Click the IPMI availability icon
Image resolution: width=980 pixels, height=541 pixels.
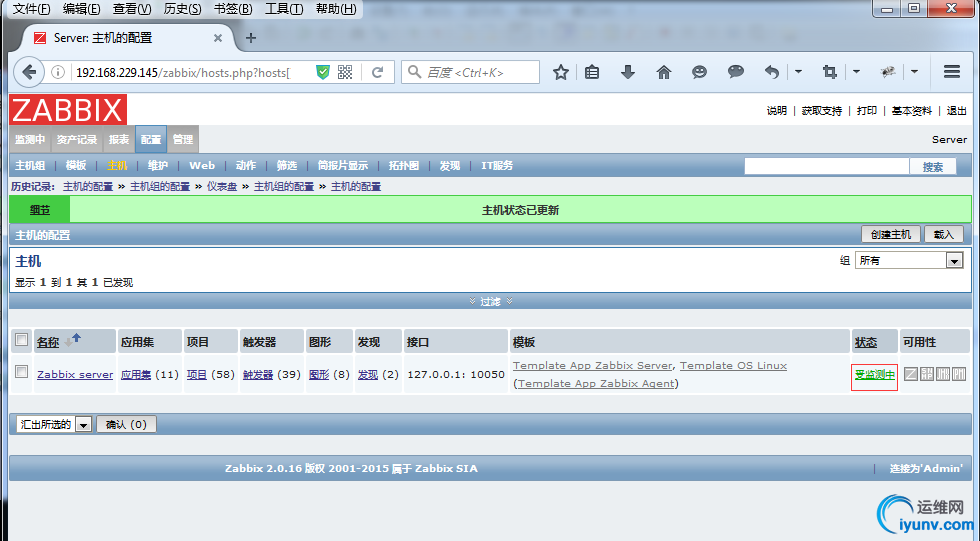click(959, 374)
